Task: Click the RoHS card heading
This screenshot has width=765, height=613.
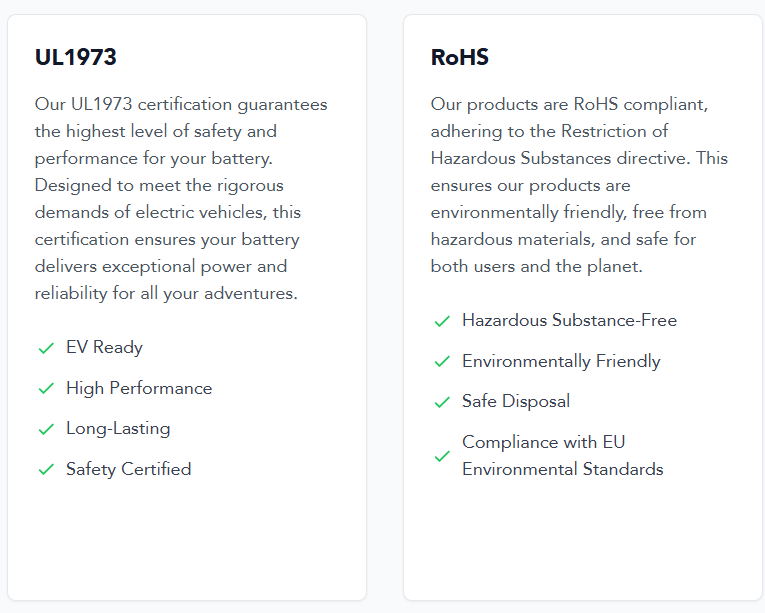Action: [x=460, y=57]
